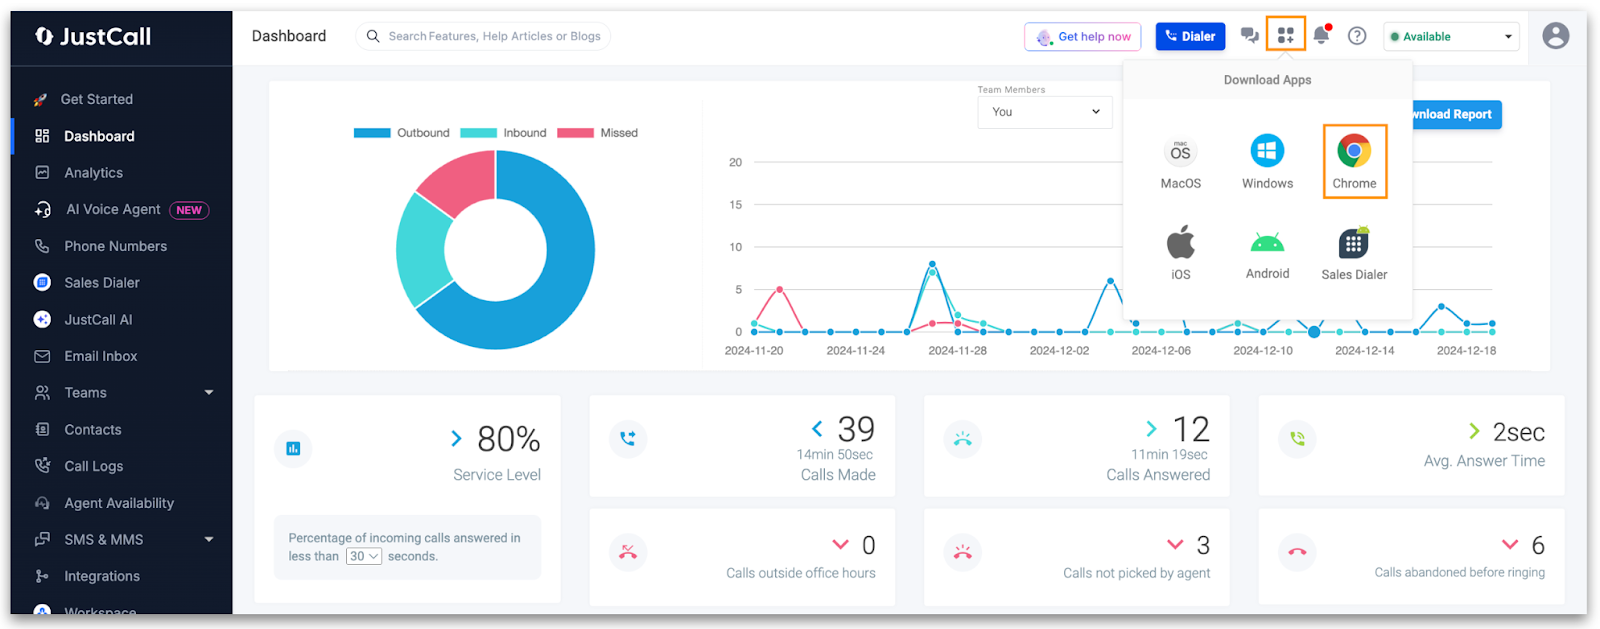
Task: Open the 30 seconds threshold dropdown
Action: tap(364, 556)
